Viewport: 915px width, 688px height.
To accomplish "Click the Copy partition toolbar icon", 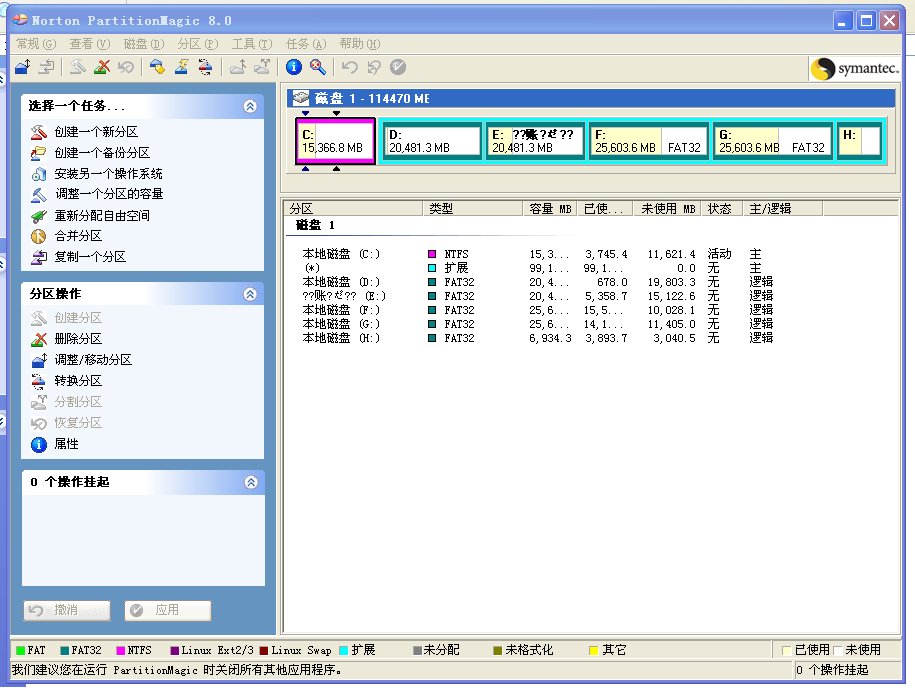I will (47, 67).
